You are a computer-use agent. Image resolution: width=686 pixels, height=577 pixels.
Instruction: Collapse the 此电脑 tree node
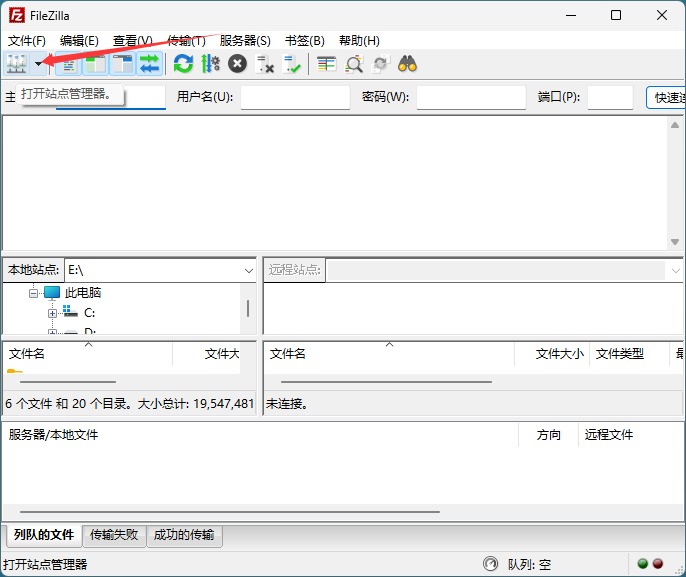point(33,293)
